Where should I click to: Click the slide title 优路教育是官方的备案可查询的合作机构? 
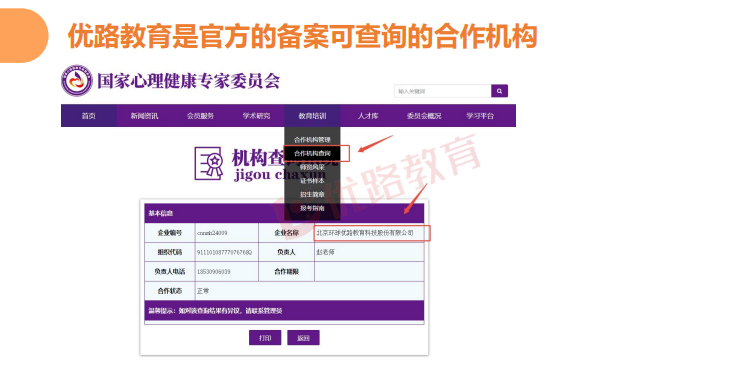point(302,36)
